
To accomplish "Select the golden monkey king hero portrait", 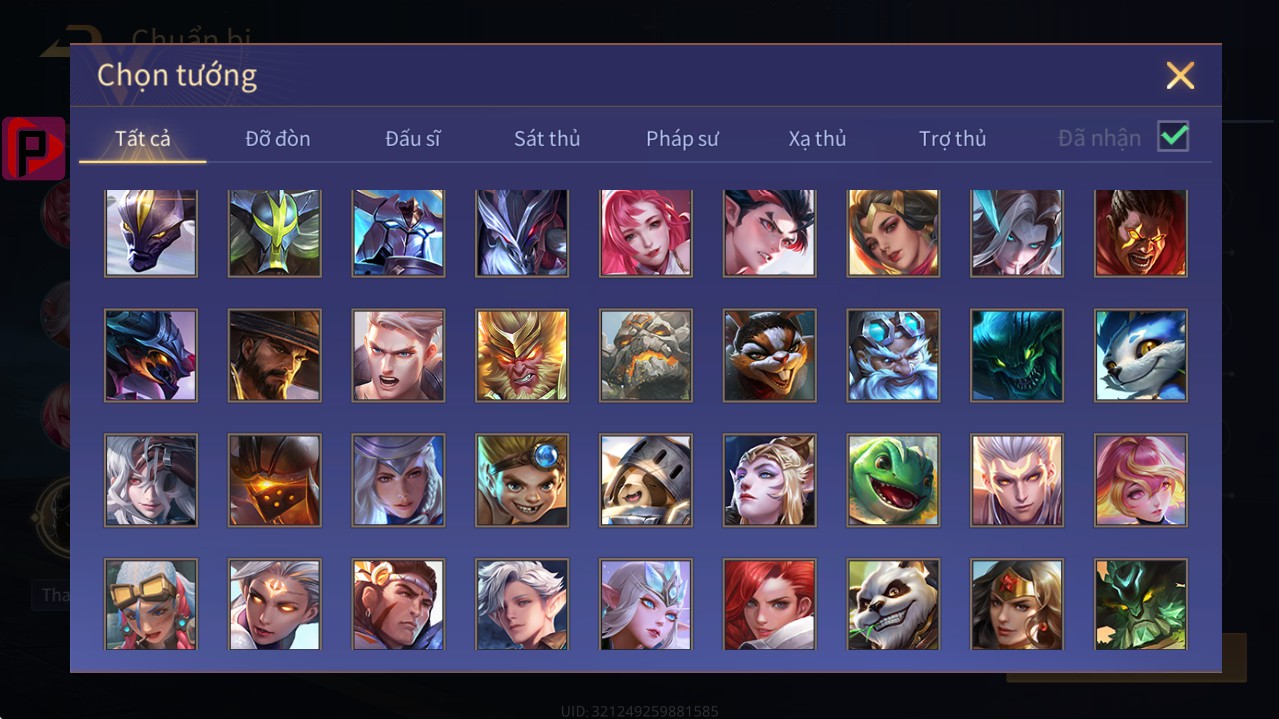I will [x=522, y=356].
